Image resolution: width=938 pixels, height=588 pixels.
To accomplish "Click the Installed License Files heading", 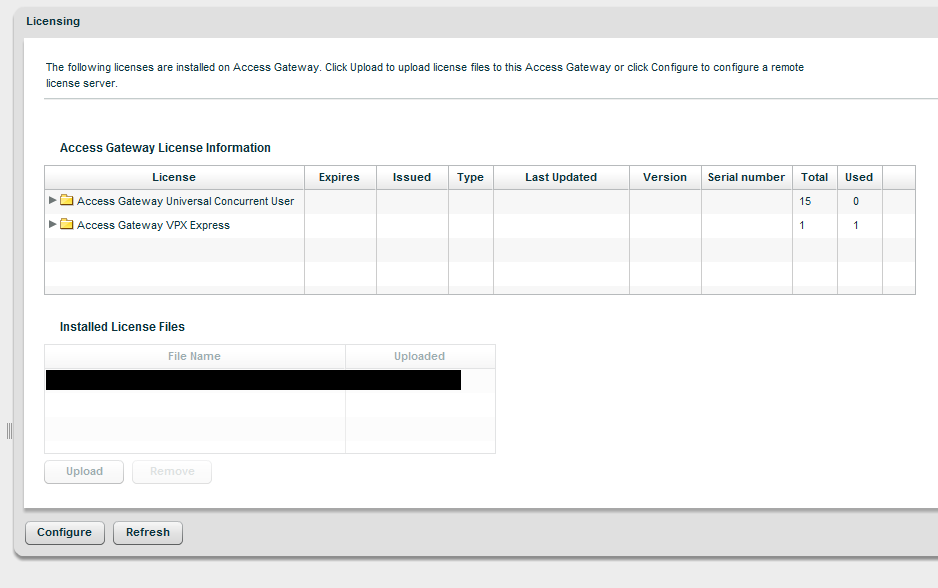I will (122, 327).
